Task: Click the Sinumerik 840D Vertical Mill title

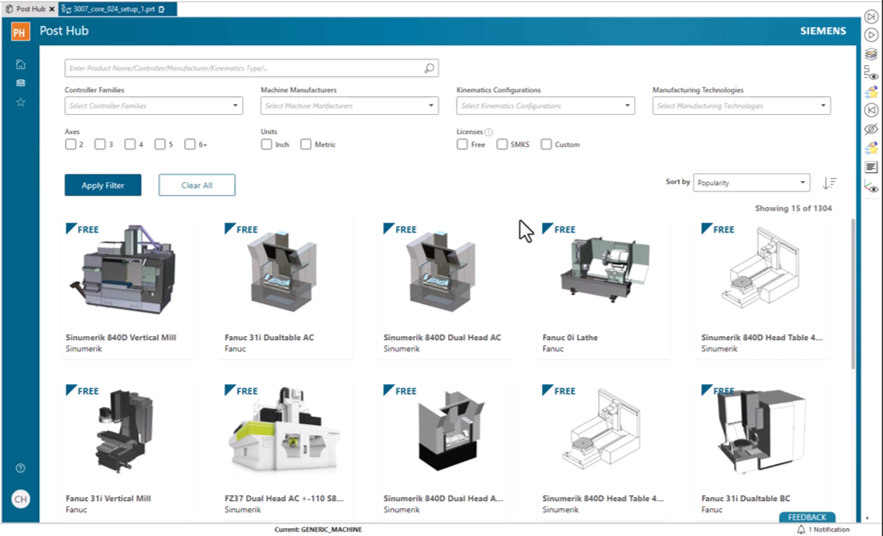Action: (121, 338)
